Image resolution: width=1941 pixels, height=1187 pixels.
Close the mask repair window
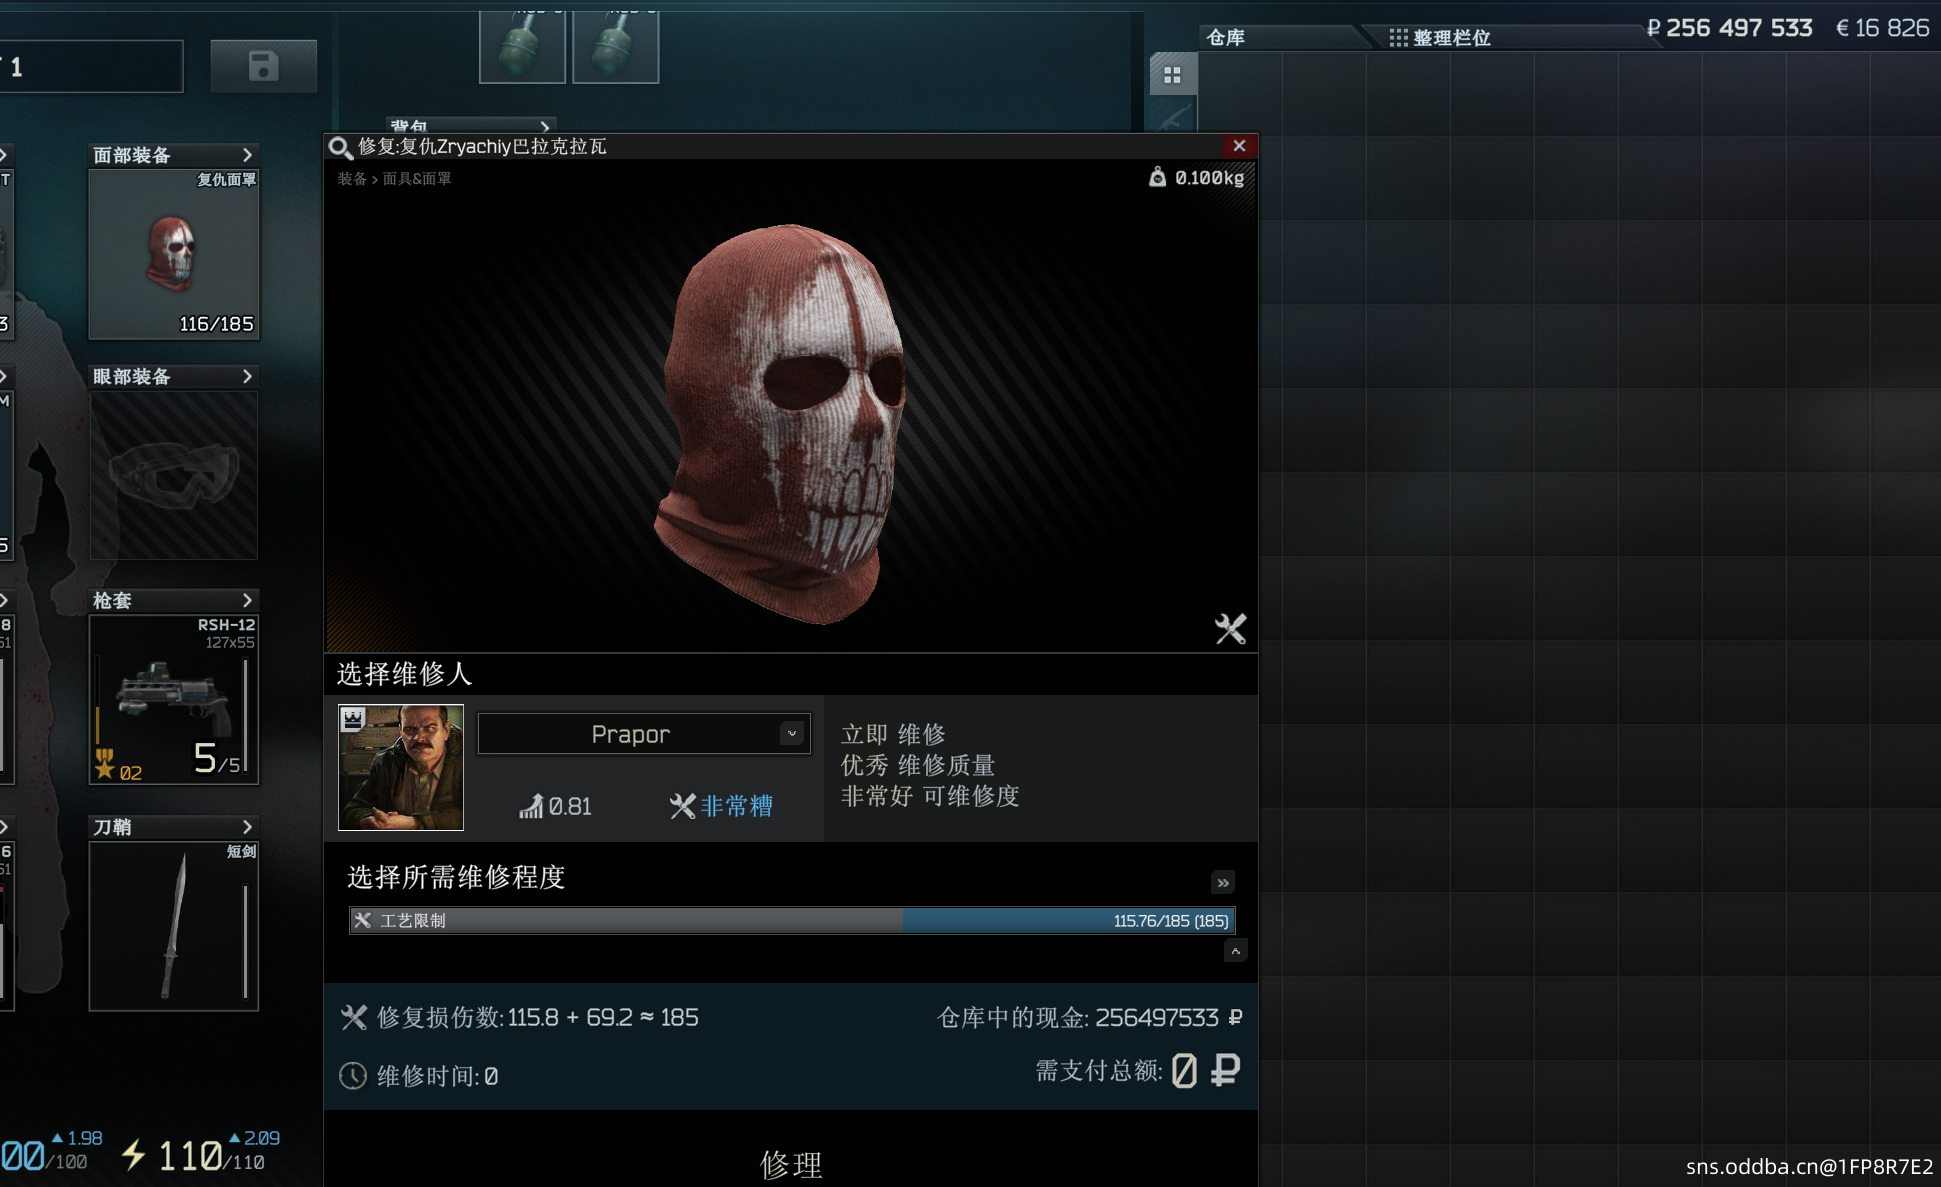tap(1239, 146)
